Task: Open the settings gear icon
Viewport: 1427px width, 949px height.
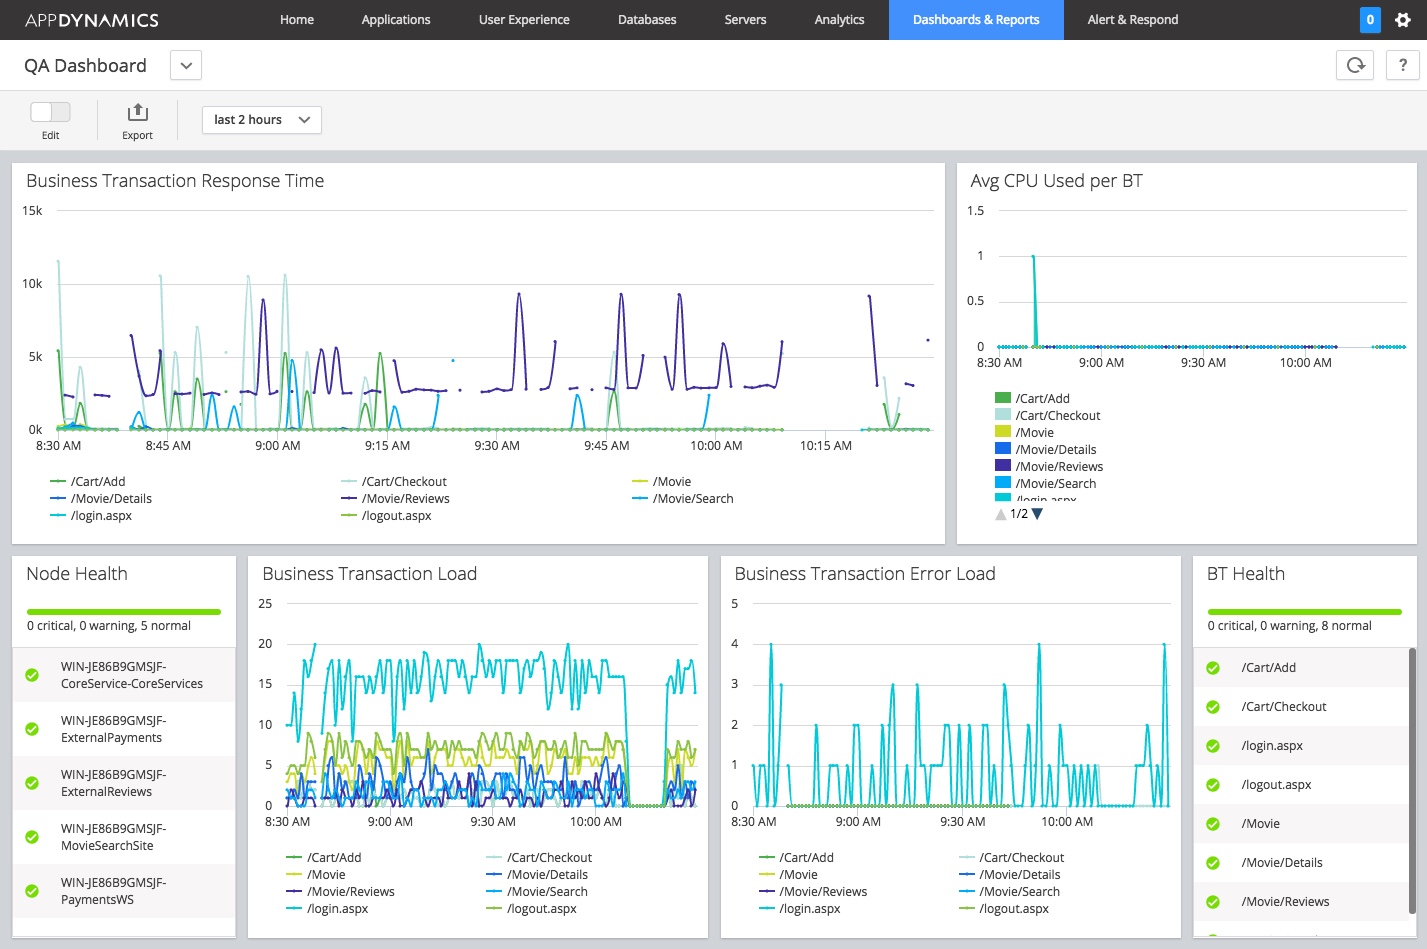Action: tap(1403, 19)
